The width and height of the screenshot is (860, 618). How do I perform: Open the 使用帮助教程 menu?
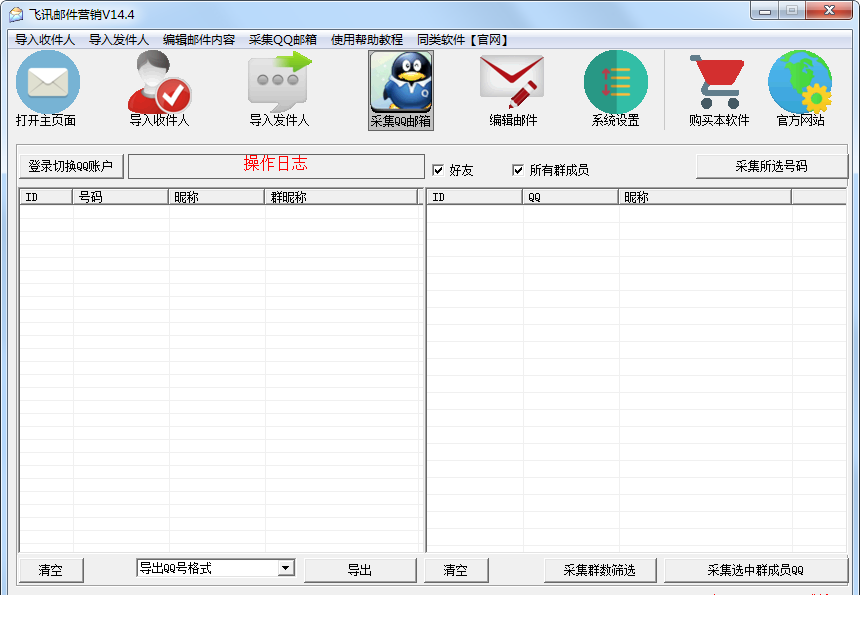click(x=367, y=39)
